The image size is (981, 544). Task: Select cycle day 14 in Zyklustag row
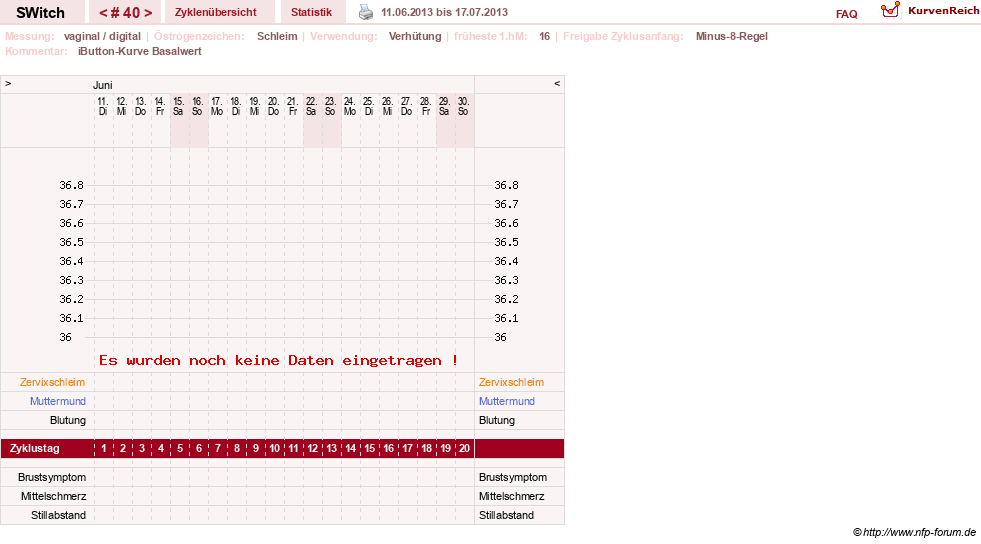350,448
